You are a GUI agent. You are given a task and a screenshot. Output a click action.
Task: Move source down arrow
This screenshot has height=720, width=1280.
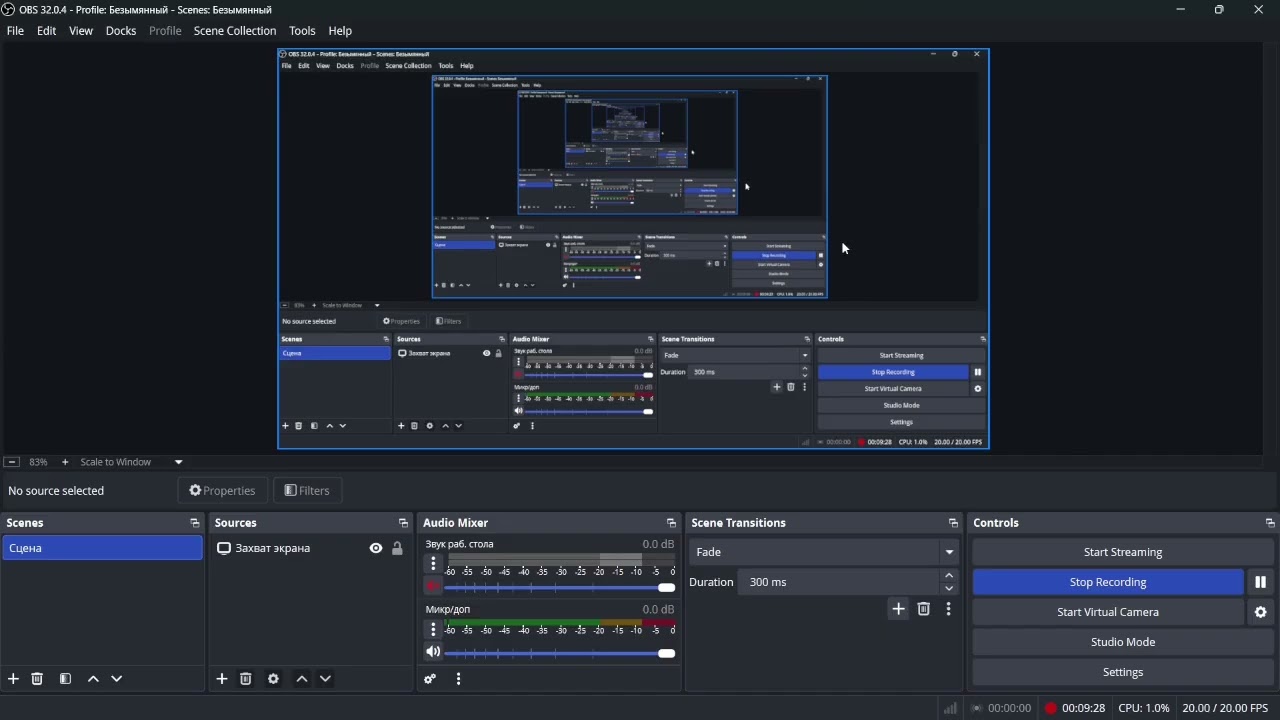click(x=326, y=680)
